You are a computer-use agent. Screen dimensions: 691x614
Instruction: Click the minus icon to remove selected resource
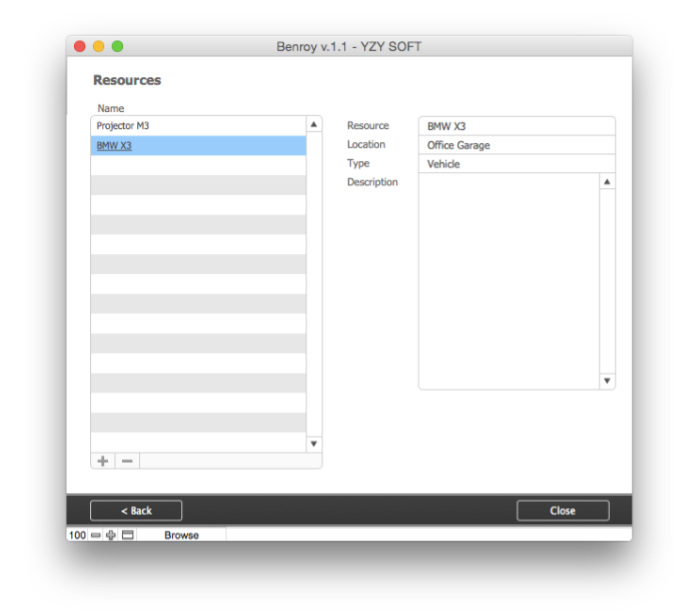127,460
